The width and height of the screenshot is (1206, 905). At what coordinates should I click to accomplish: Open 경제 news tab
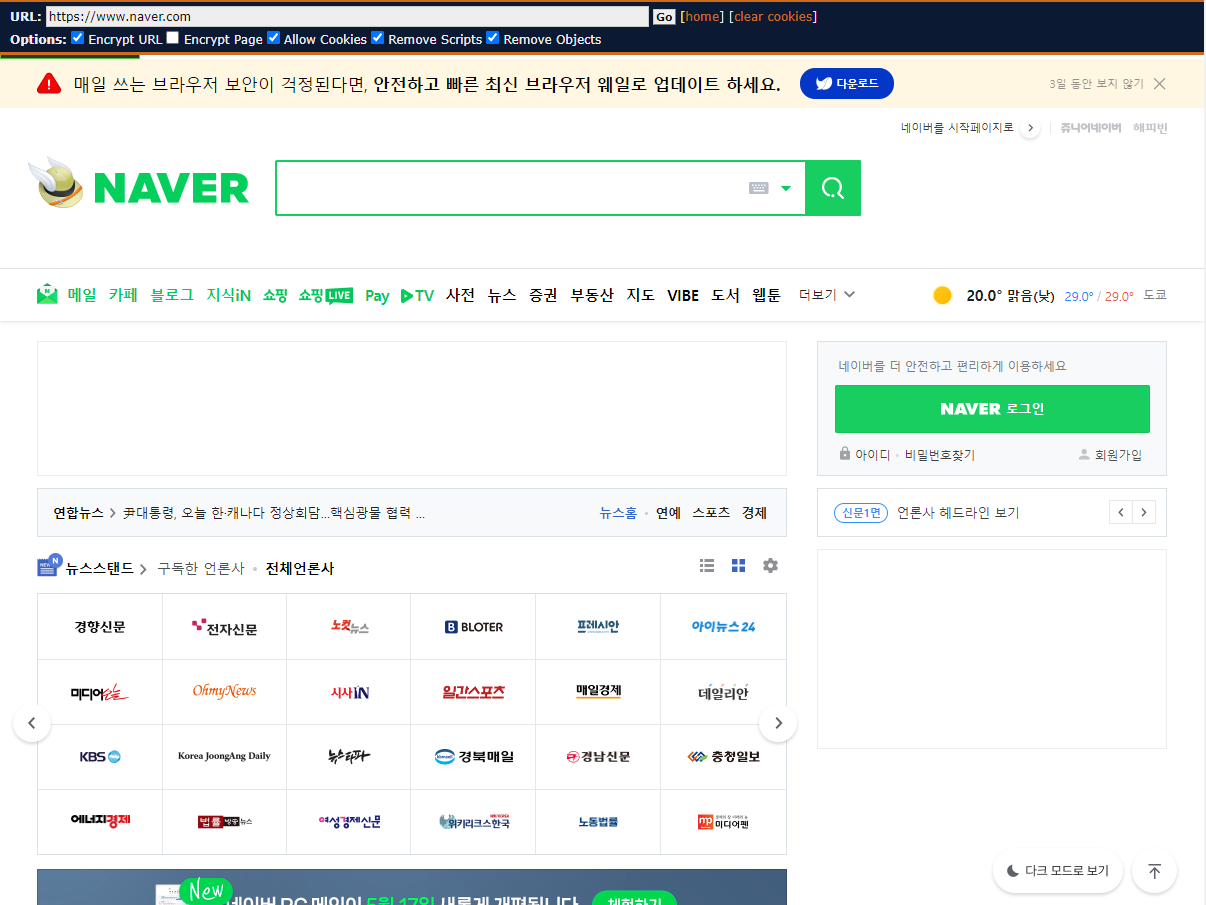[754, 513]
